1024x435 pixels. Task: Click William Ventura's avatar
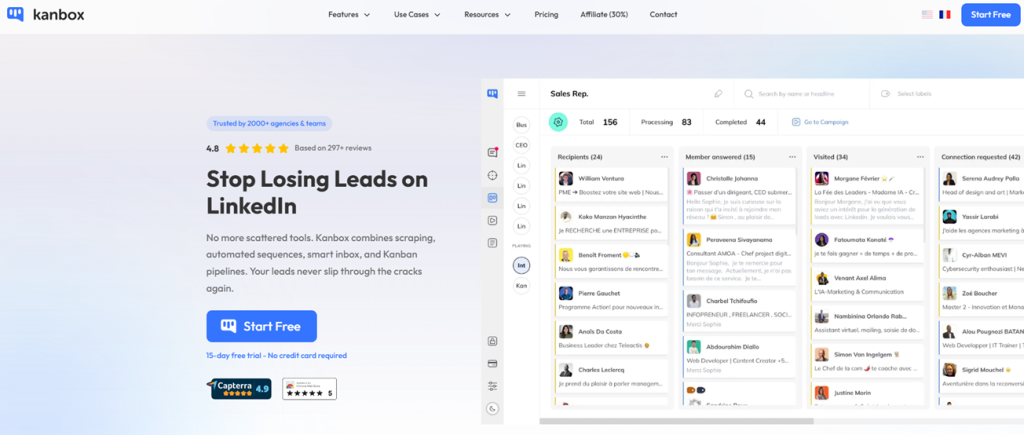point(566,178)
